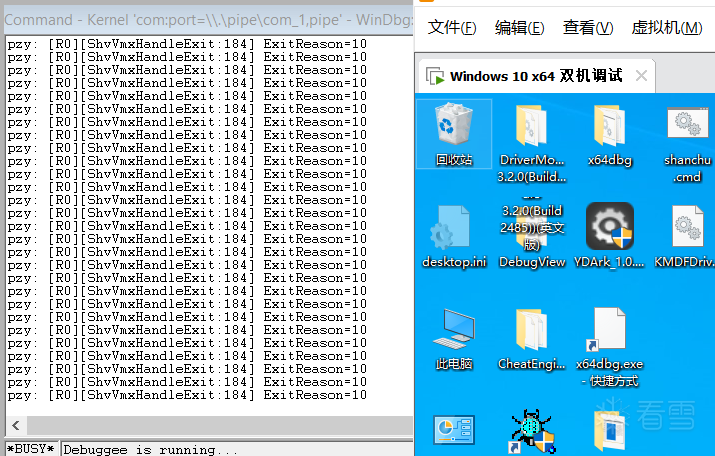Open the CheatEngi... folder icon

pyautogui.click(x=531, y=338)
